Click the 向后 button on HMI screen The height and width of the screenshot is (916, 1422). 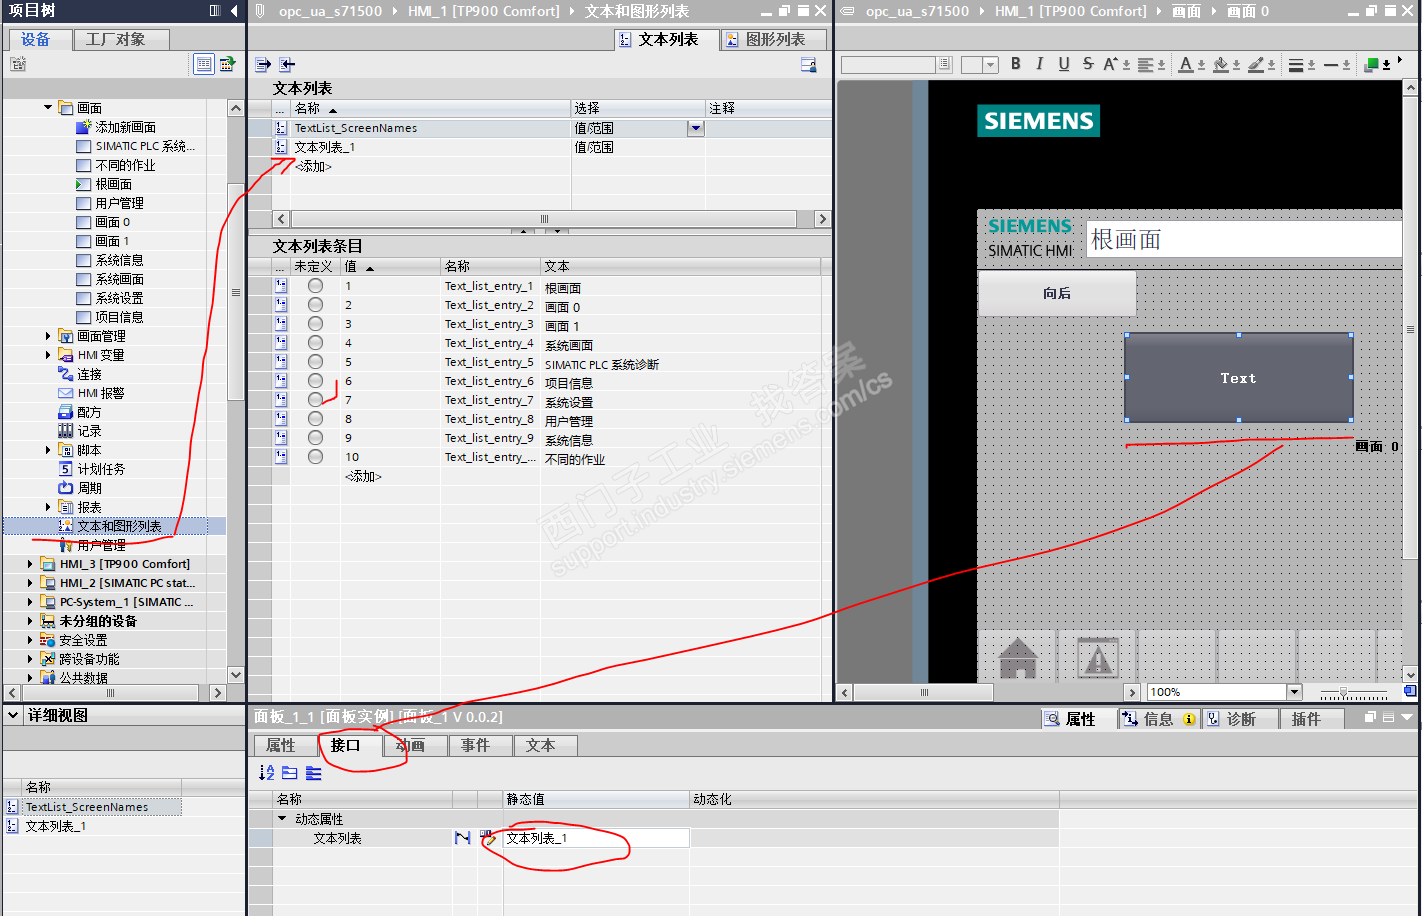(1056, 293)
